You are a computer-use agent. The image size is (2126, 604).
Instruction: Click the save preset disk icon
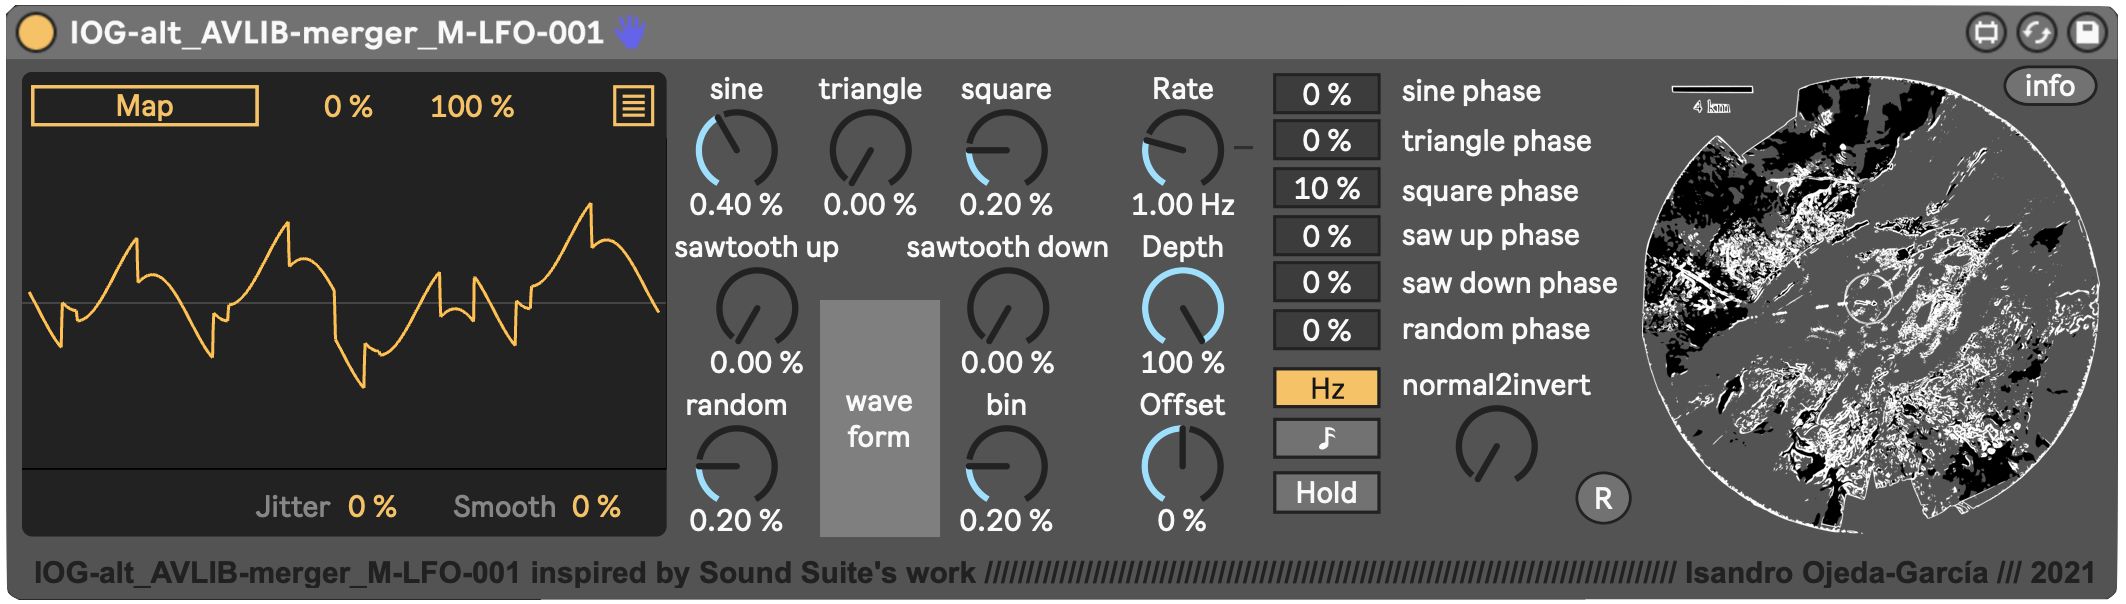[x=2087, y=33]
